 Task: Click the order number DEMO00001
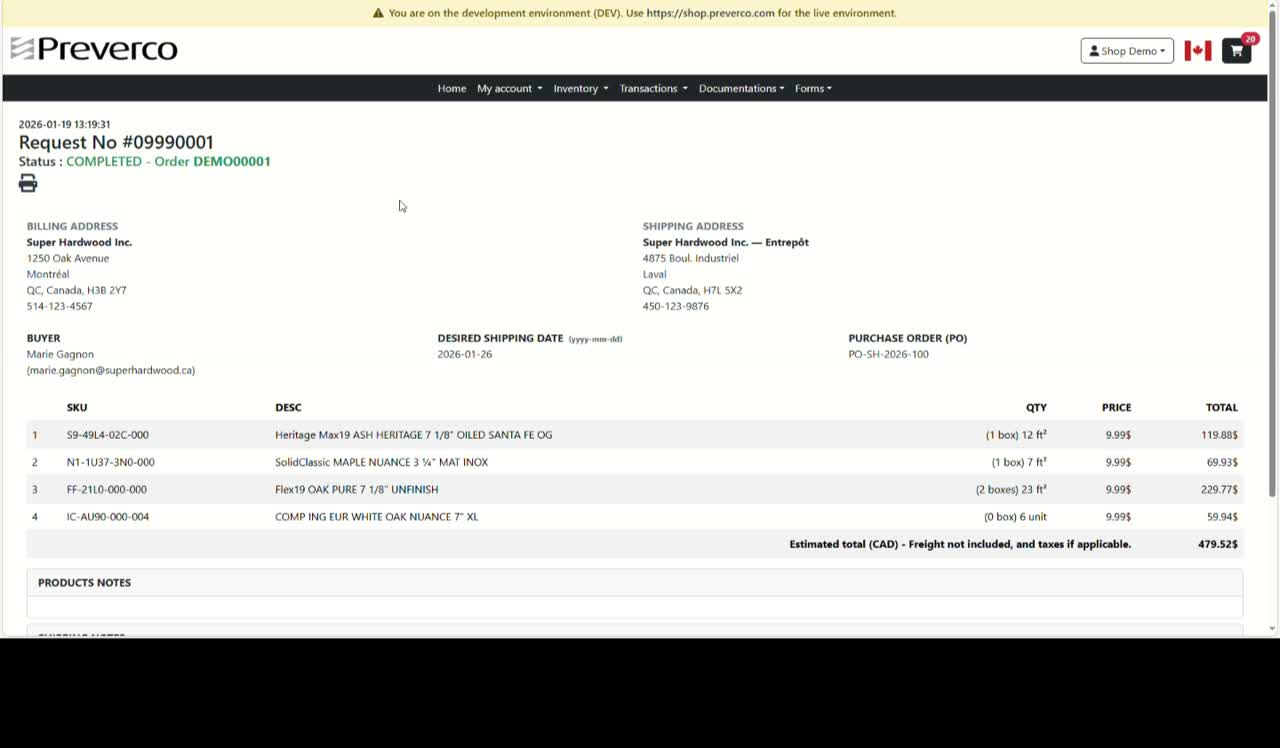(x=232, y=161)
